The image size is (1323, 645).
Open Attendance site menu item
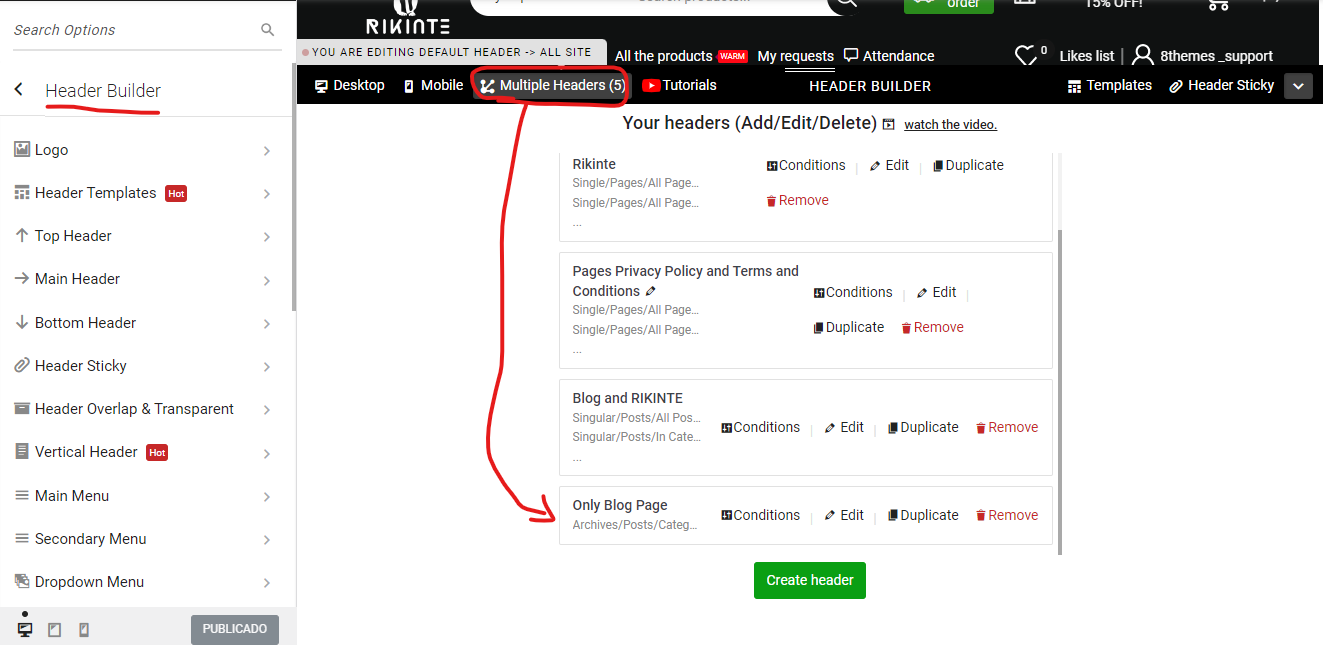coord(889,56)
